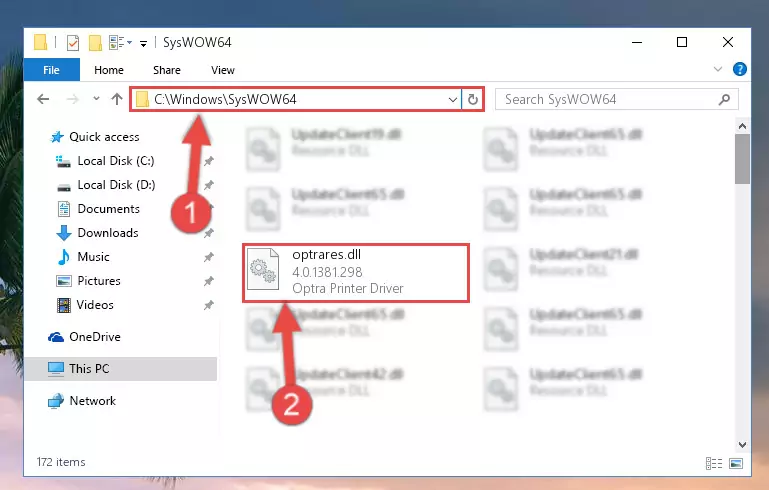Viewport: 769px width, 490px height.
Task: Select Quick access in navigation pane
Action: click(104, 137)
